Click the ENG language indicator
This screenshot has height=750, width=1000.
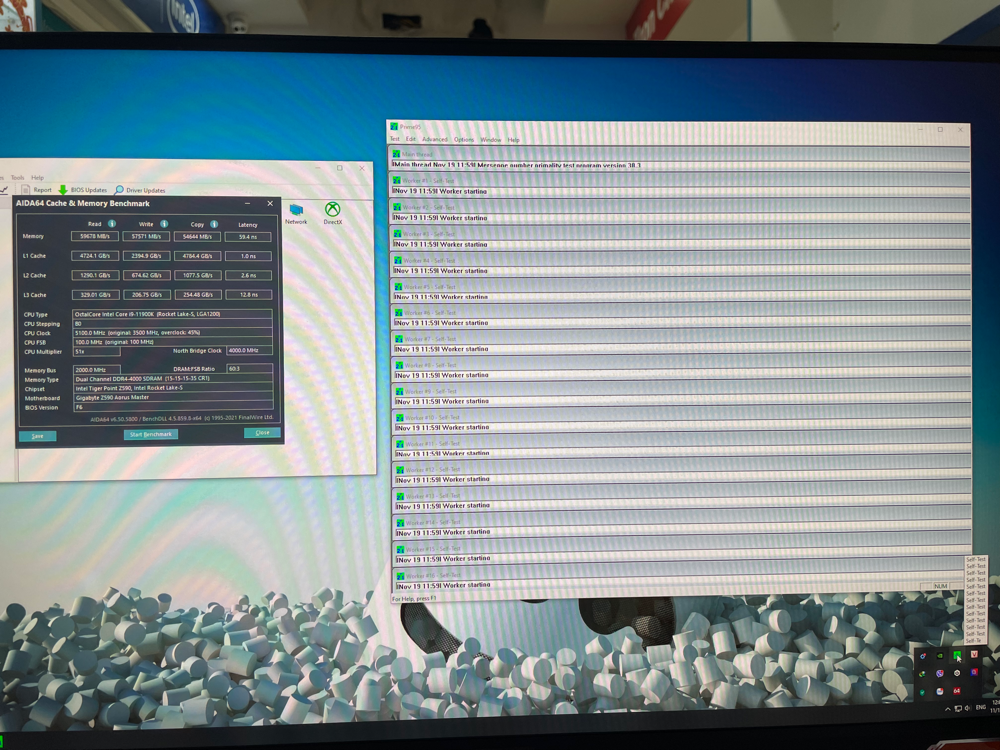coord(981,707)
